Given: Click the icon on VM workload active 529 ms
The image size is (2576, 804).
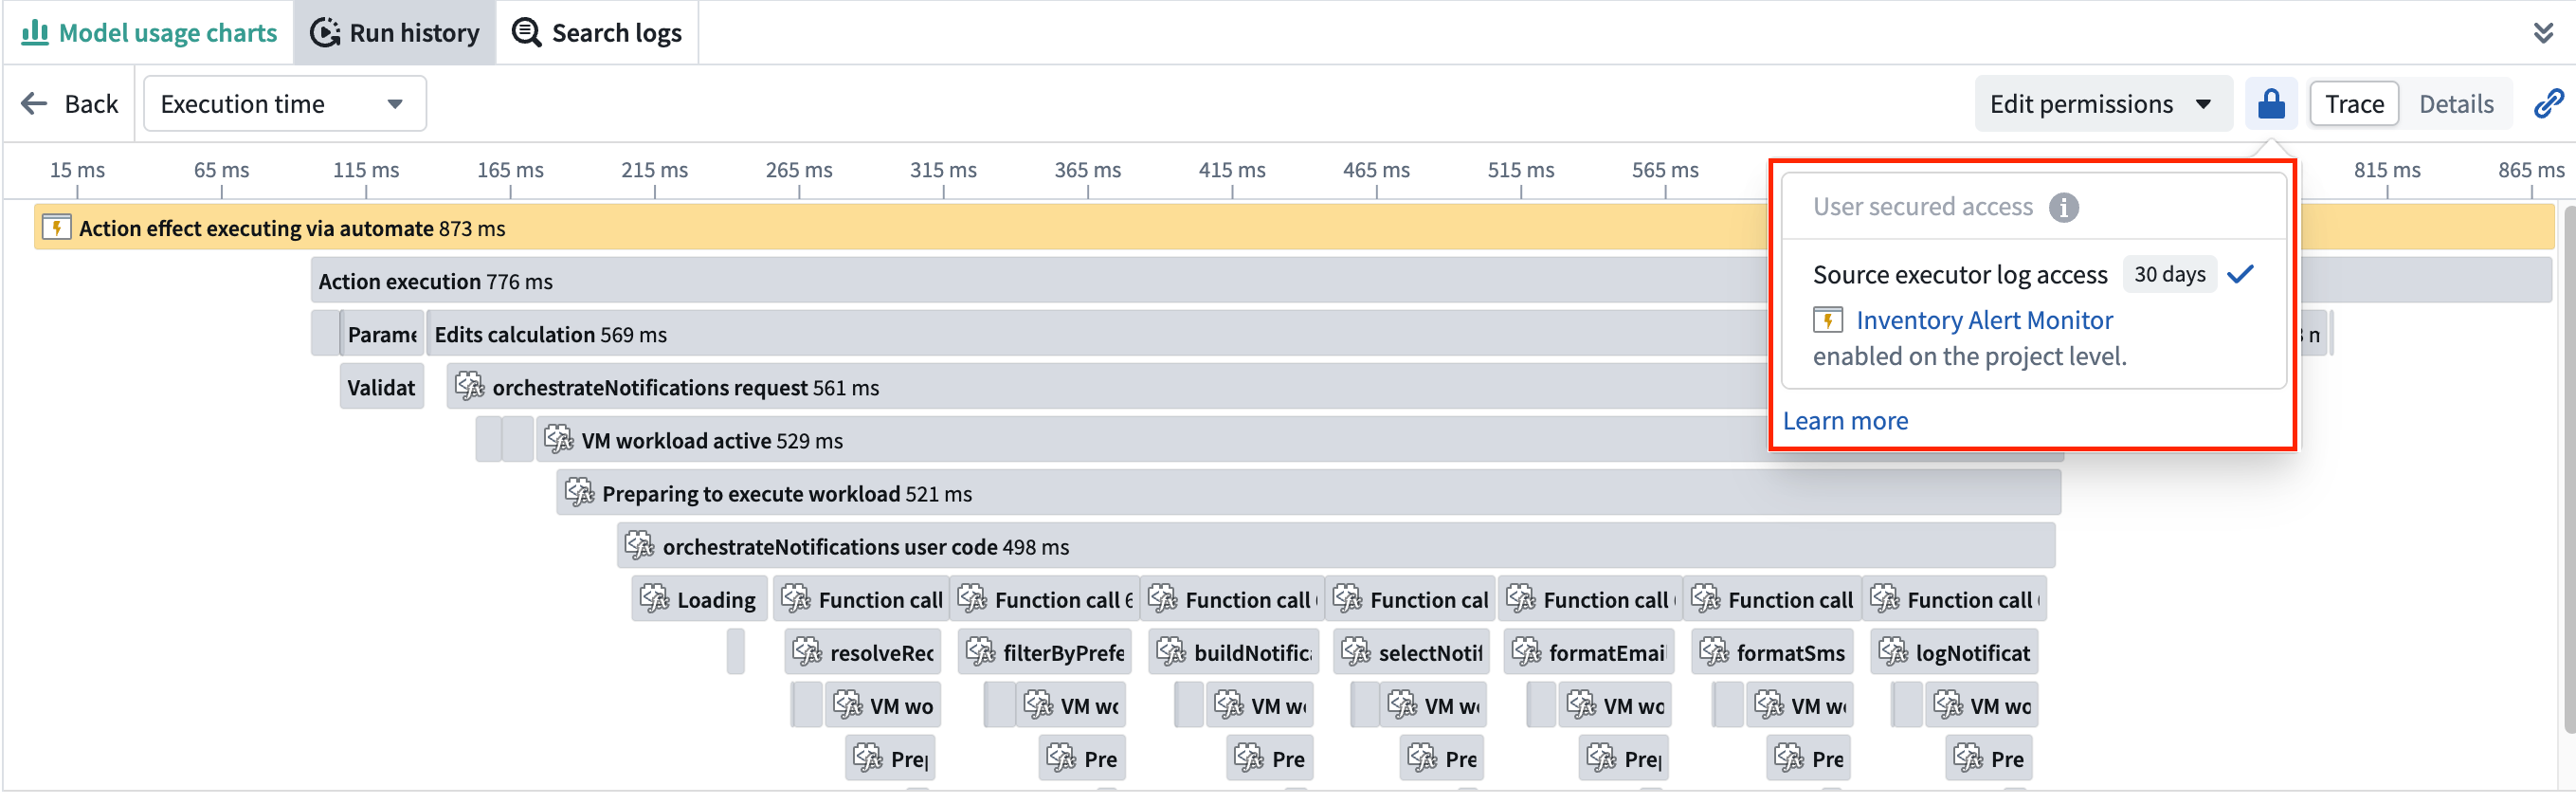Looking at the screenshot, I should click(x=557, y=439).
